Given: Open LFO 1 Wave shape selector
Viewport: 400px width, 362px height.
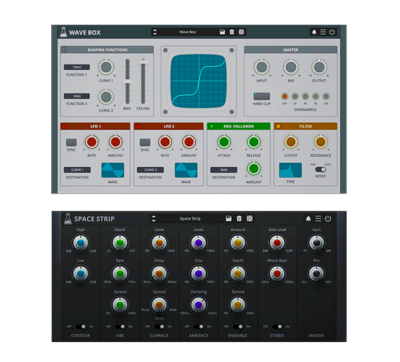Looking at the screenshot, I should click(113, 170).
